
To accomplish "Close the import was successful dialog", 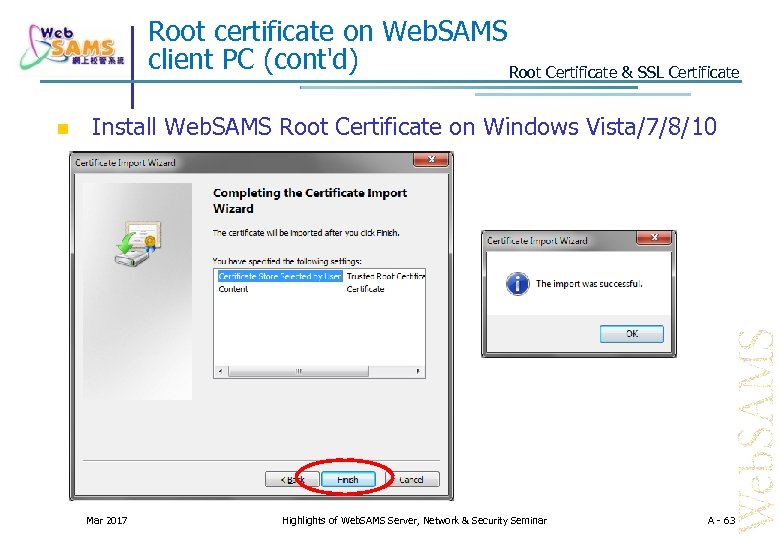I will [654, 237].
